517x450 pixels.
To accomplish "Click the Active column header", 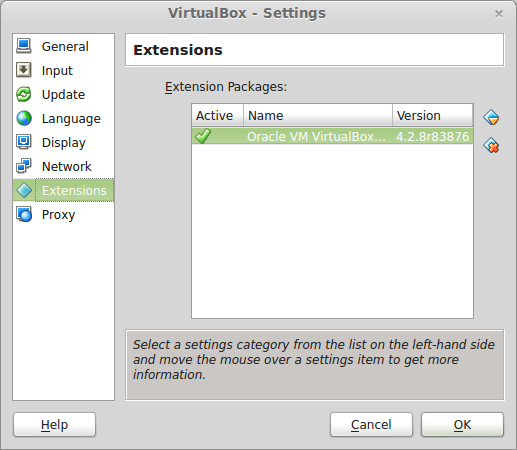I will 218,115.
